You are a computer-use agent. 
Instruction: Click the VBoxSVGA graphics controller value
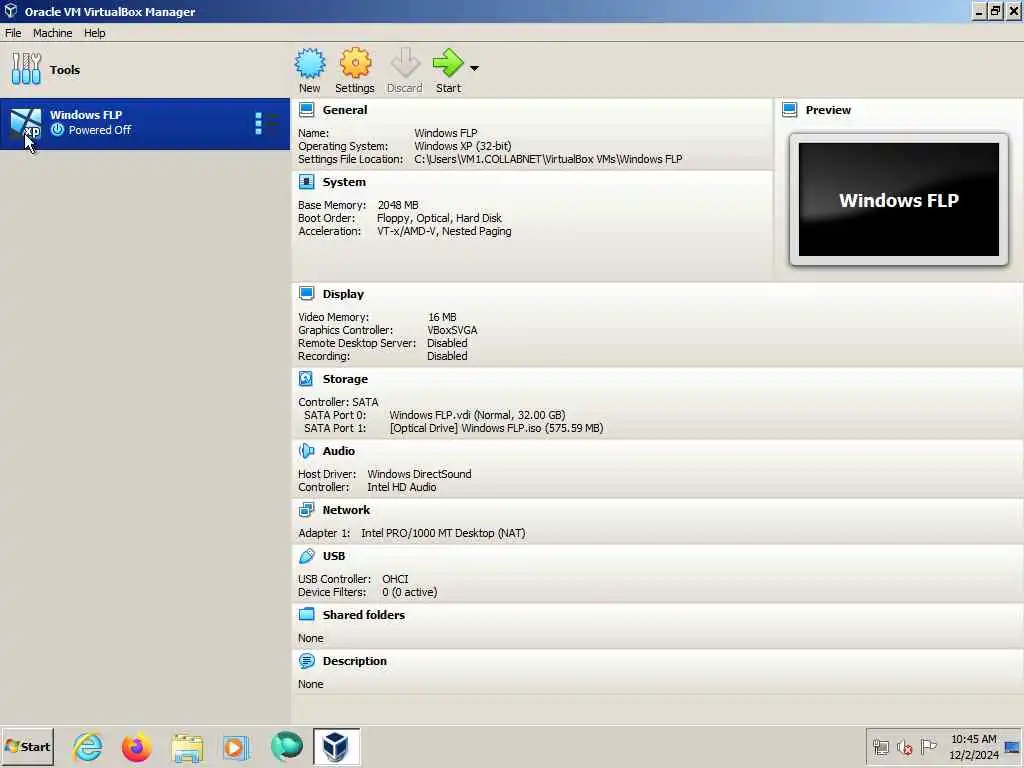pyautogui.click(x=453, y=330)
